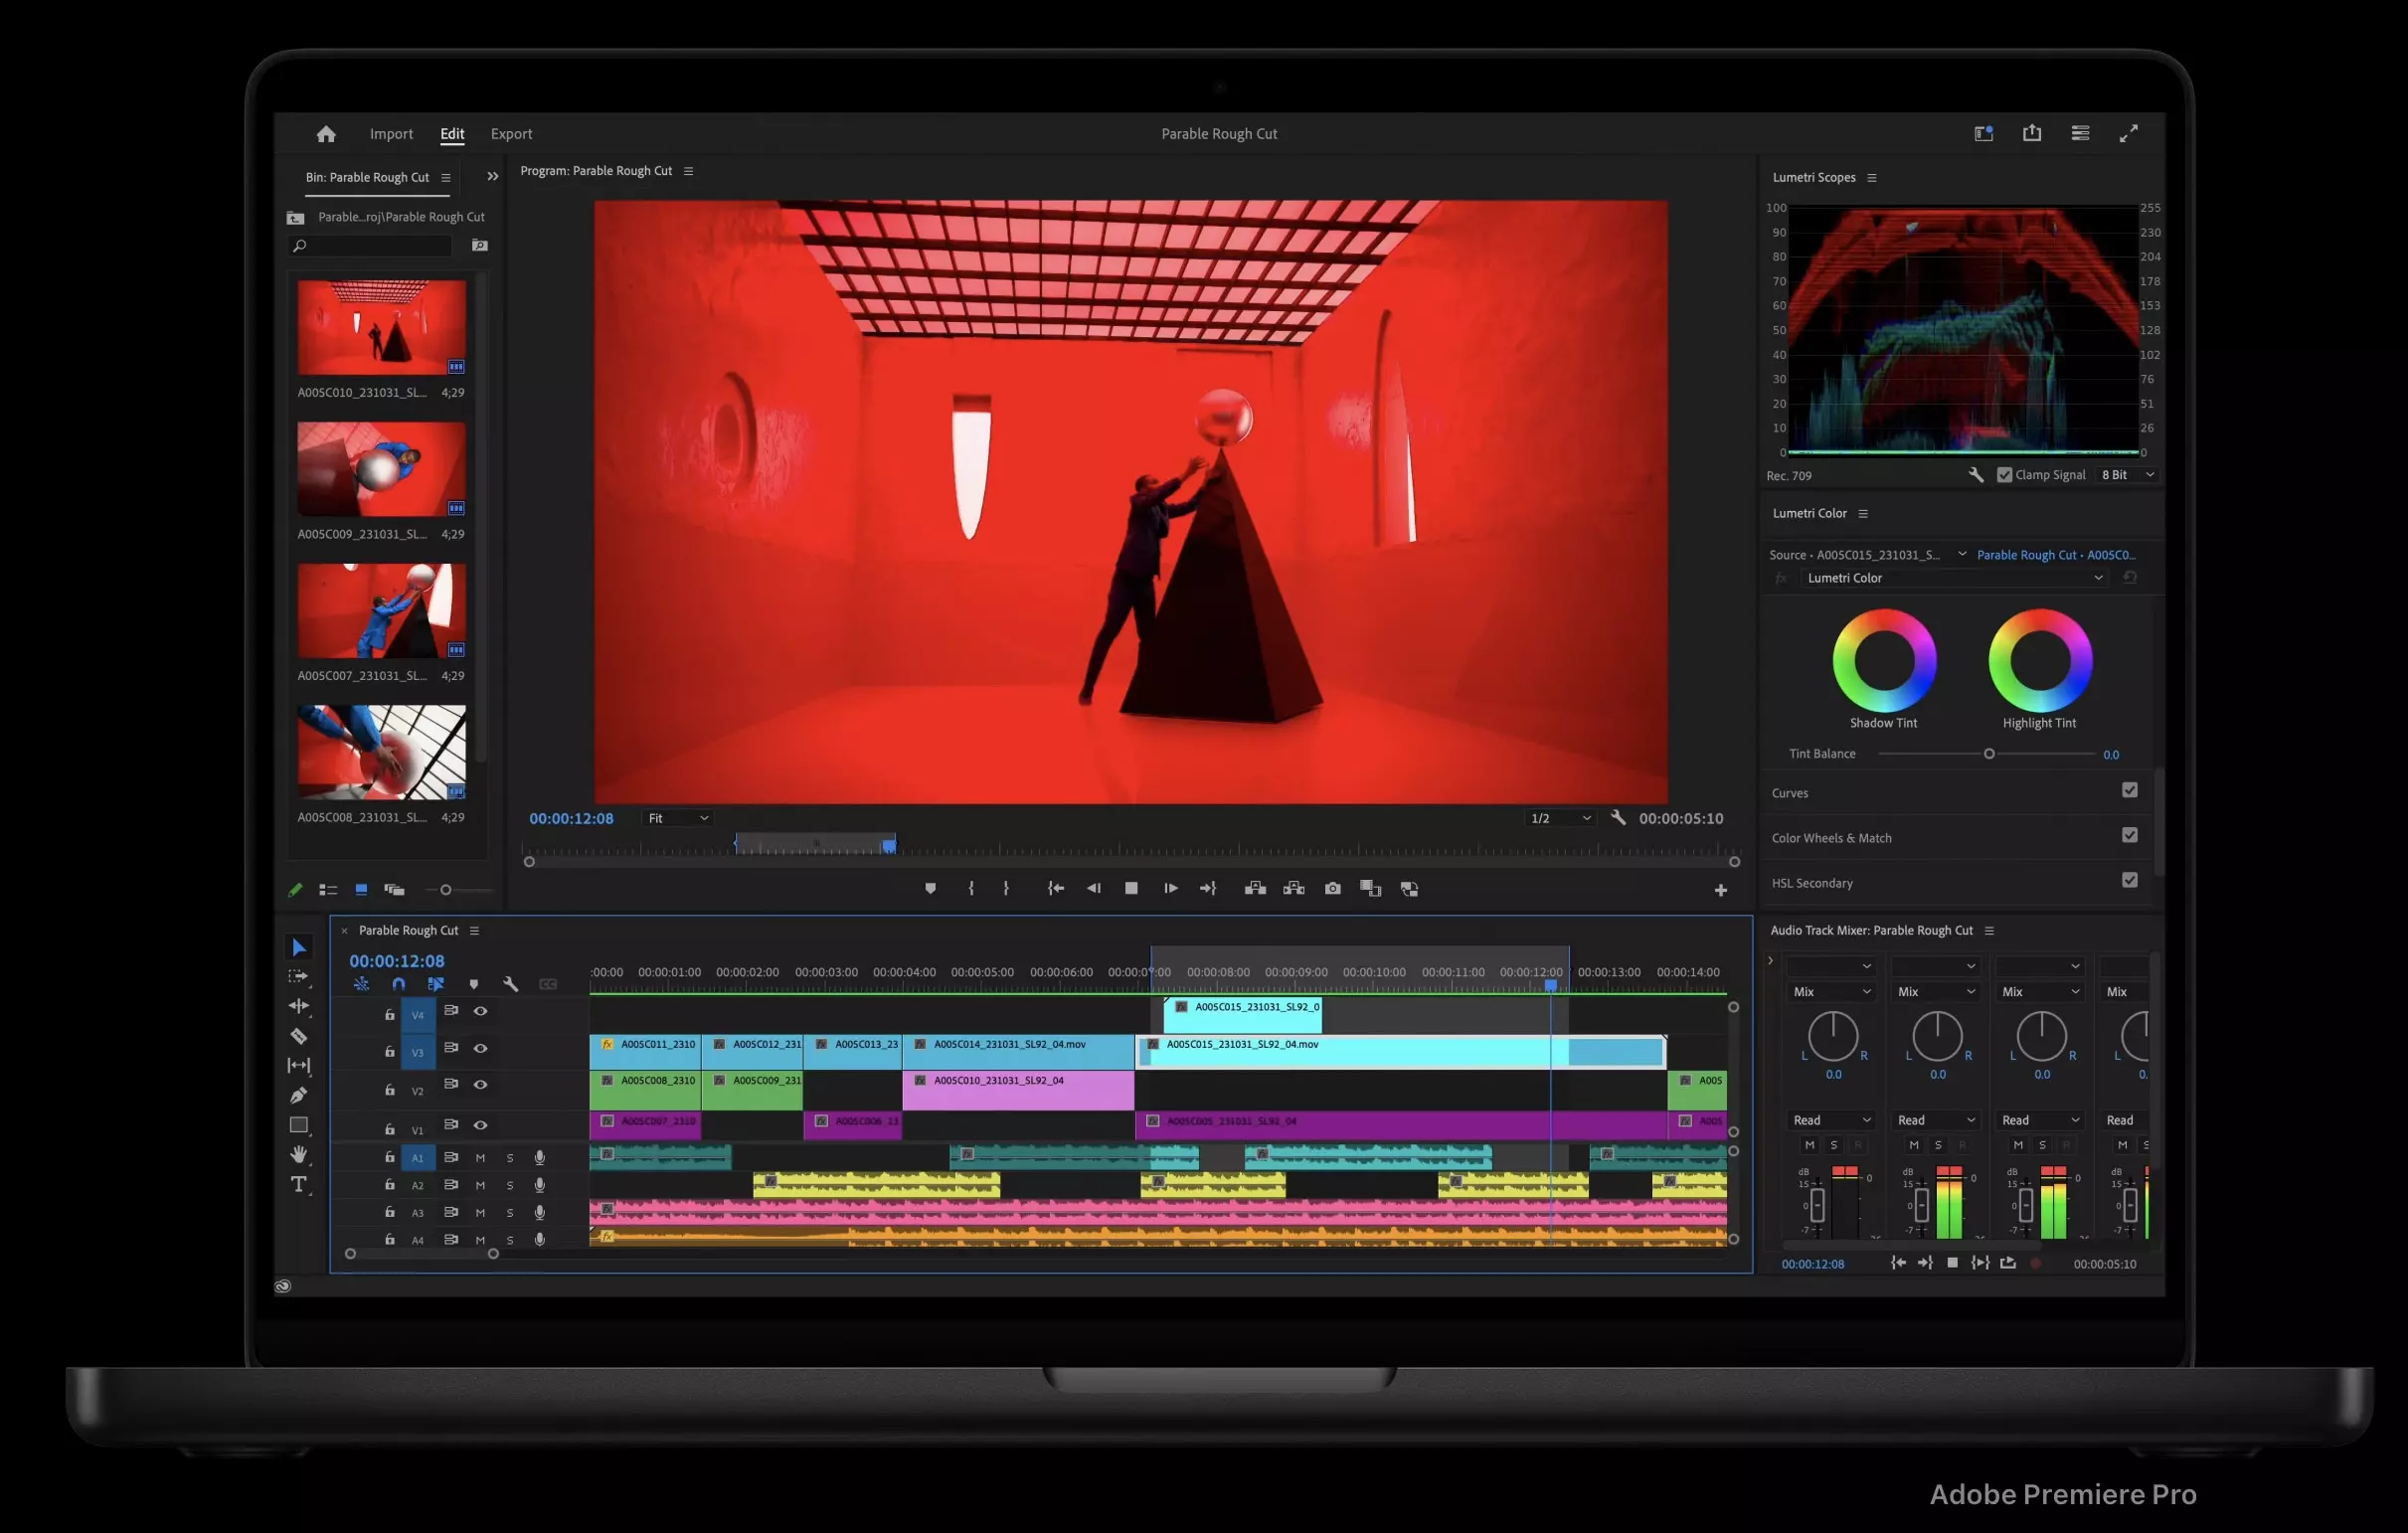The height and width of the screenshot is (1533, 2408).
Task: Open the Source A005C015 clip dropdown
Action: [1962, 555]
